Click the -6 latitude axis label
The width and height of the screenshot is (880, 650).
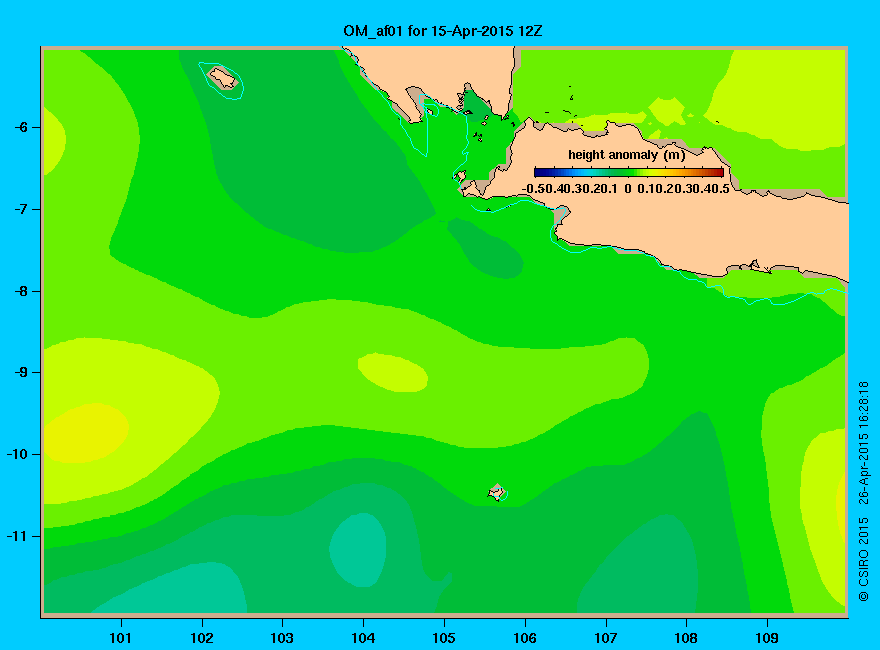click(21, 127)
